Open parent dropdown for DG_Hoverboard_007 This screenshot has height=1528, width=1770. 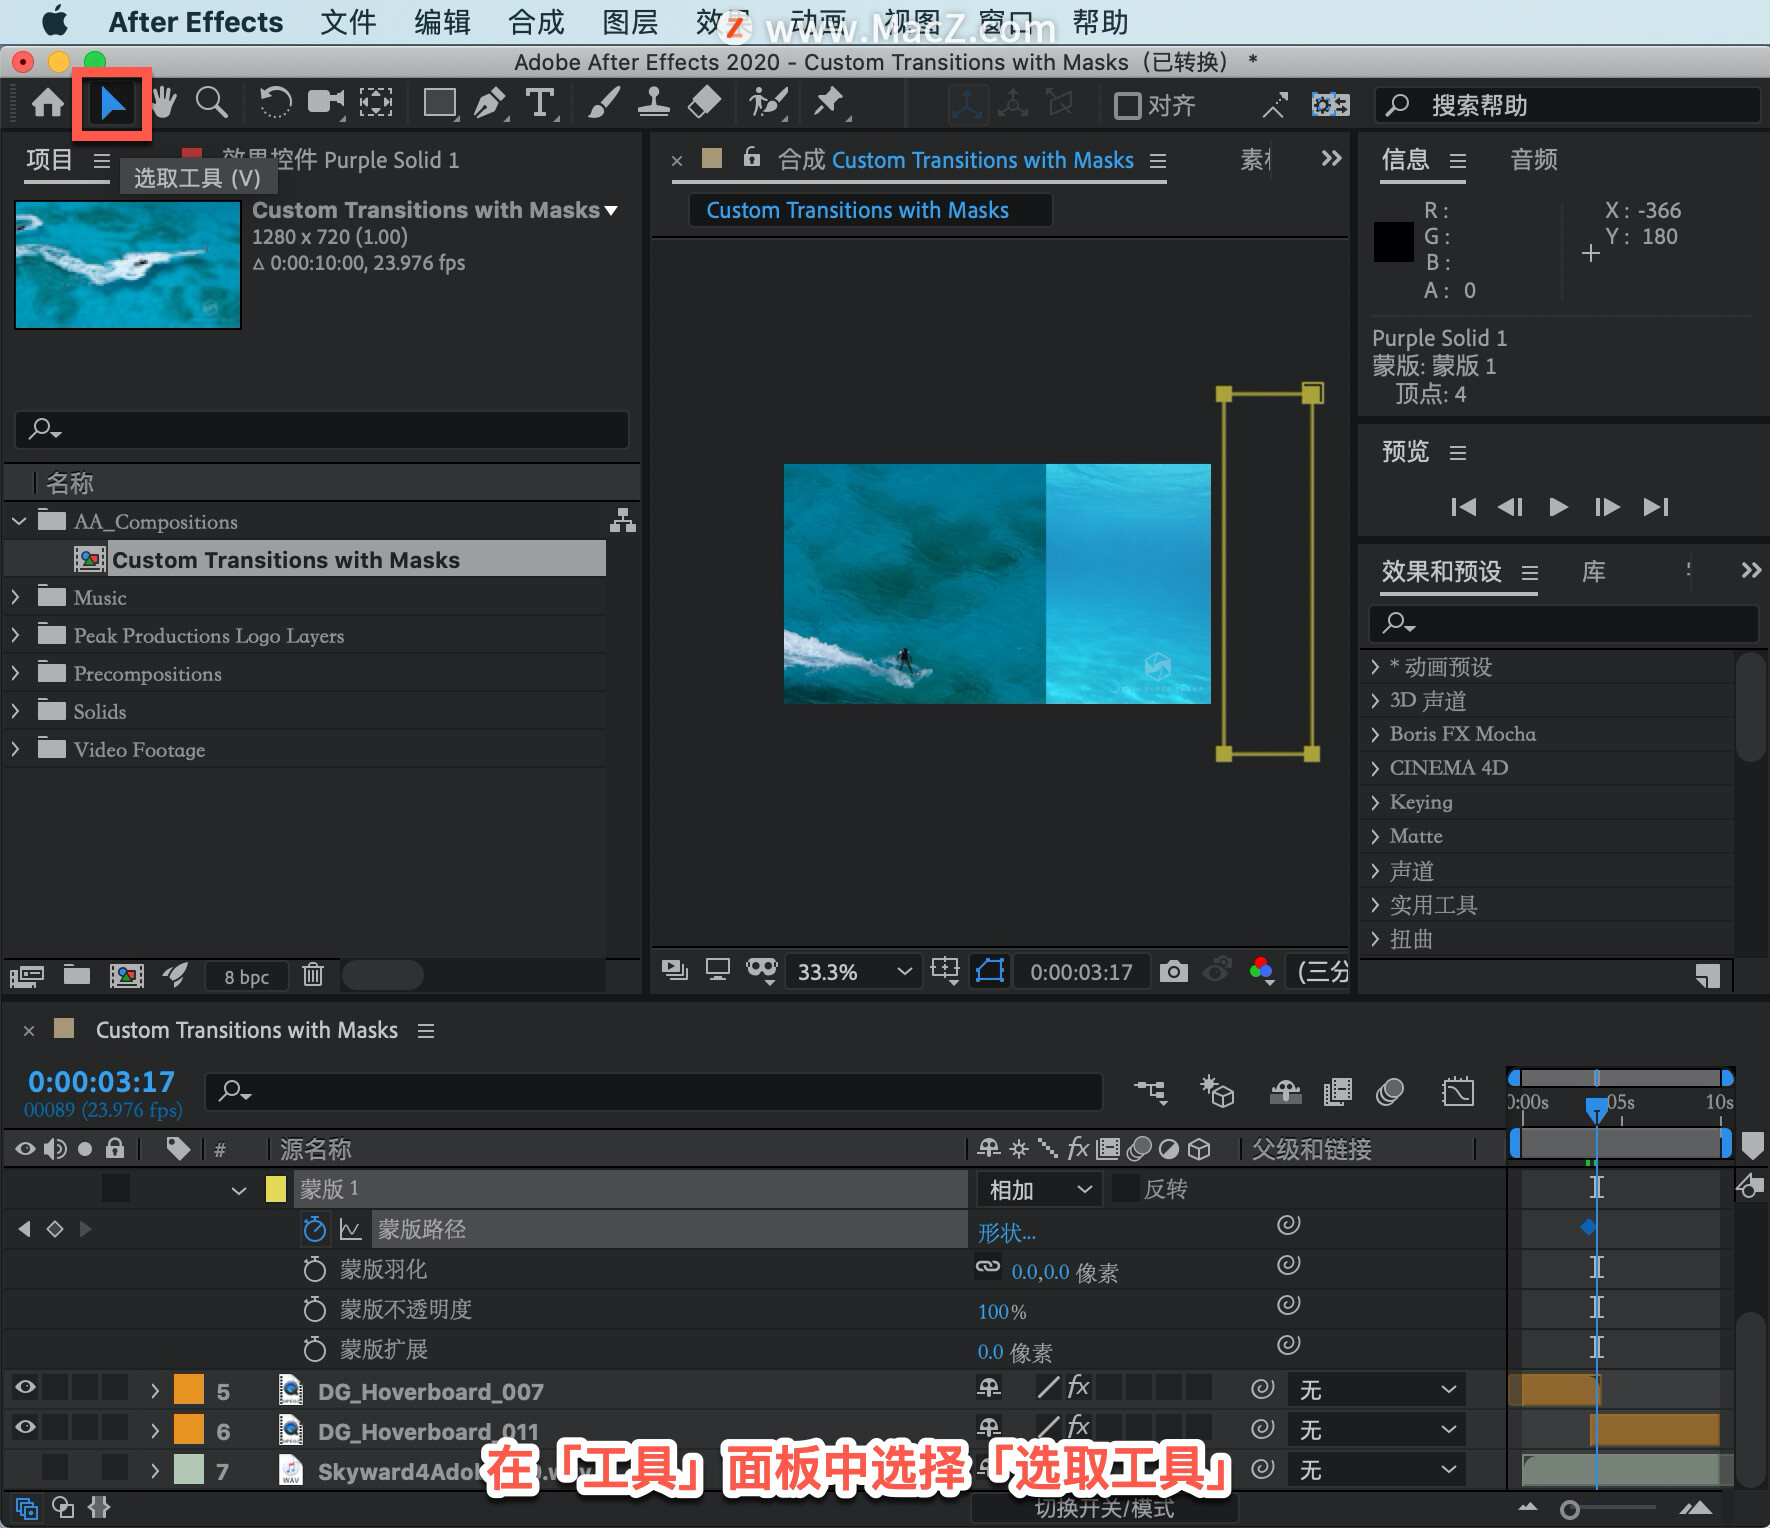(x=1378, y=1389)
